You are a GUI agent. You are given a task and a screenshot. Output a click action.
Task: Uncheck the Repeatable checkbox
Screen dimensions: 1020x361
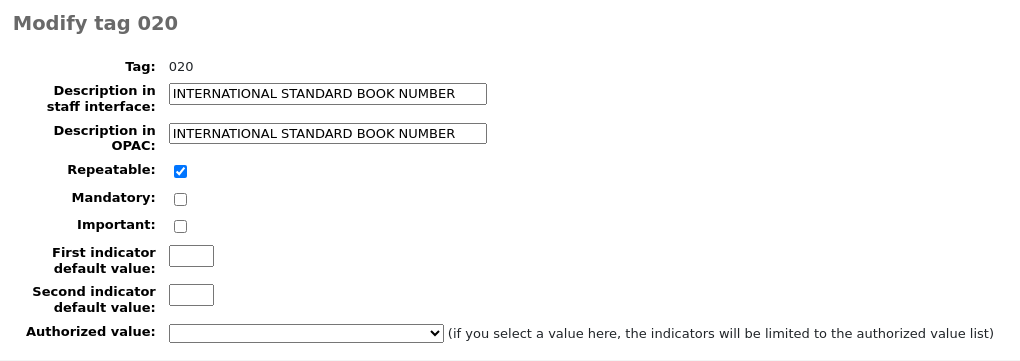pos(180,172)
